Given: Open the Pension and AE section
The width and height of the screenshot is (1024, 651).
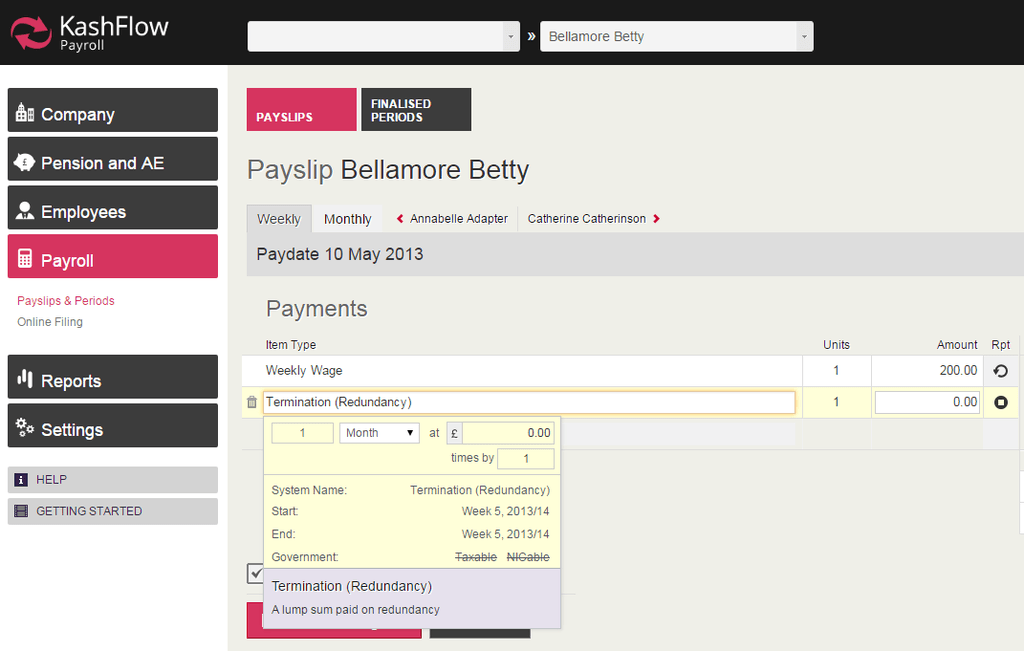Looking at the screenshot, I should [112, 163].
